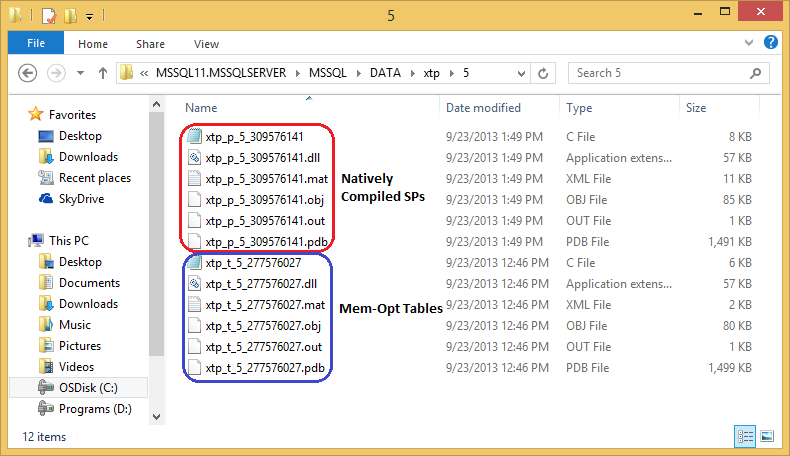Click the xtp breadcrumb in address path

pyautogui.click(x=430, y=73)
